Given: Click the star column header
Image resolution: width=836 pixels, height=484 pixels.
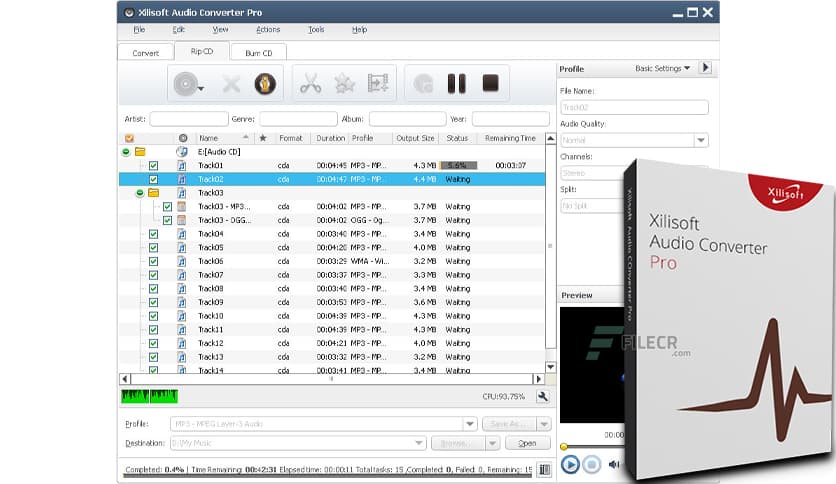Looking at the screenshot, I should 263,138.
